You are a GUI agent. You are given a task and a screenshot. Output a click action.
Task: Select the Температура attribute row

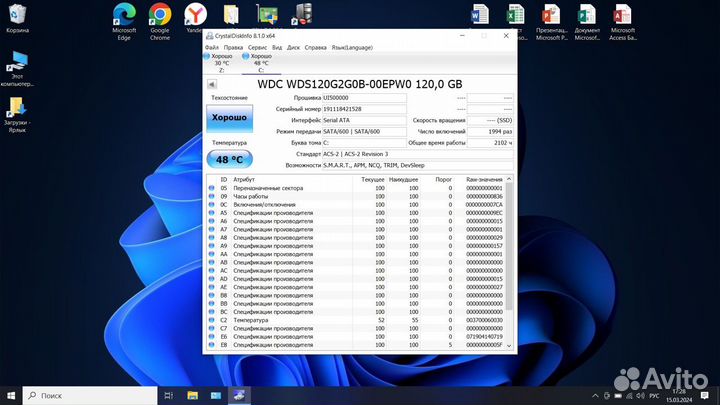coord(356,320)
